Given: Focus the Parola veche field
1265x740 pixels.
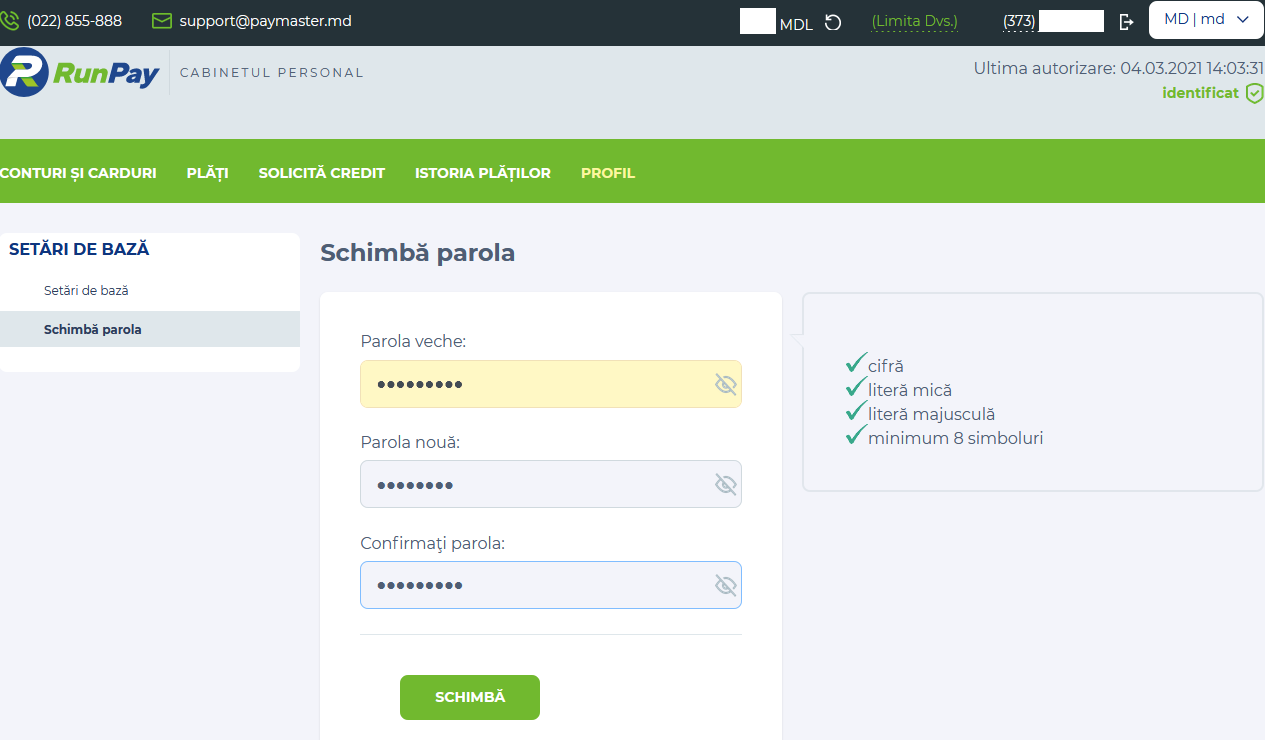Looking at the screenshot, I should 551,384.
